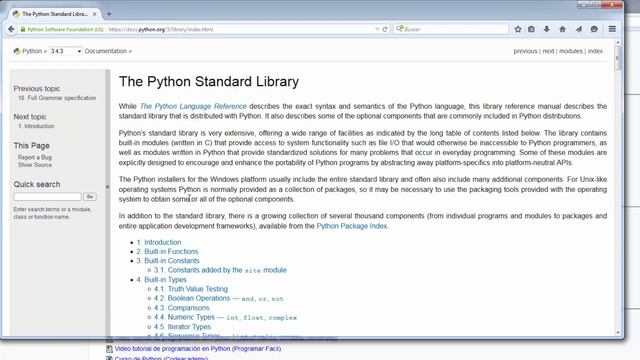Open Video tutorial de programación link in background window

pyautogui.click(x=198, y=349)
